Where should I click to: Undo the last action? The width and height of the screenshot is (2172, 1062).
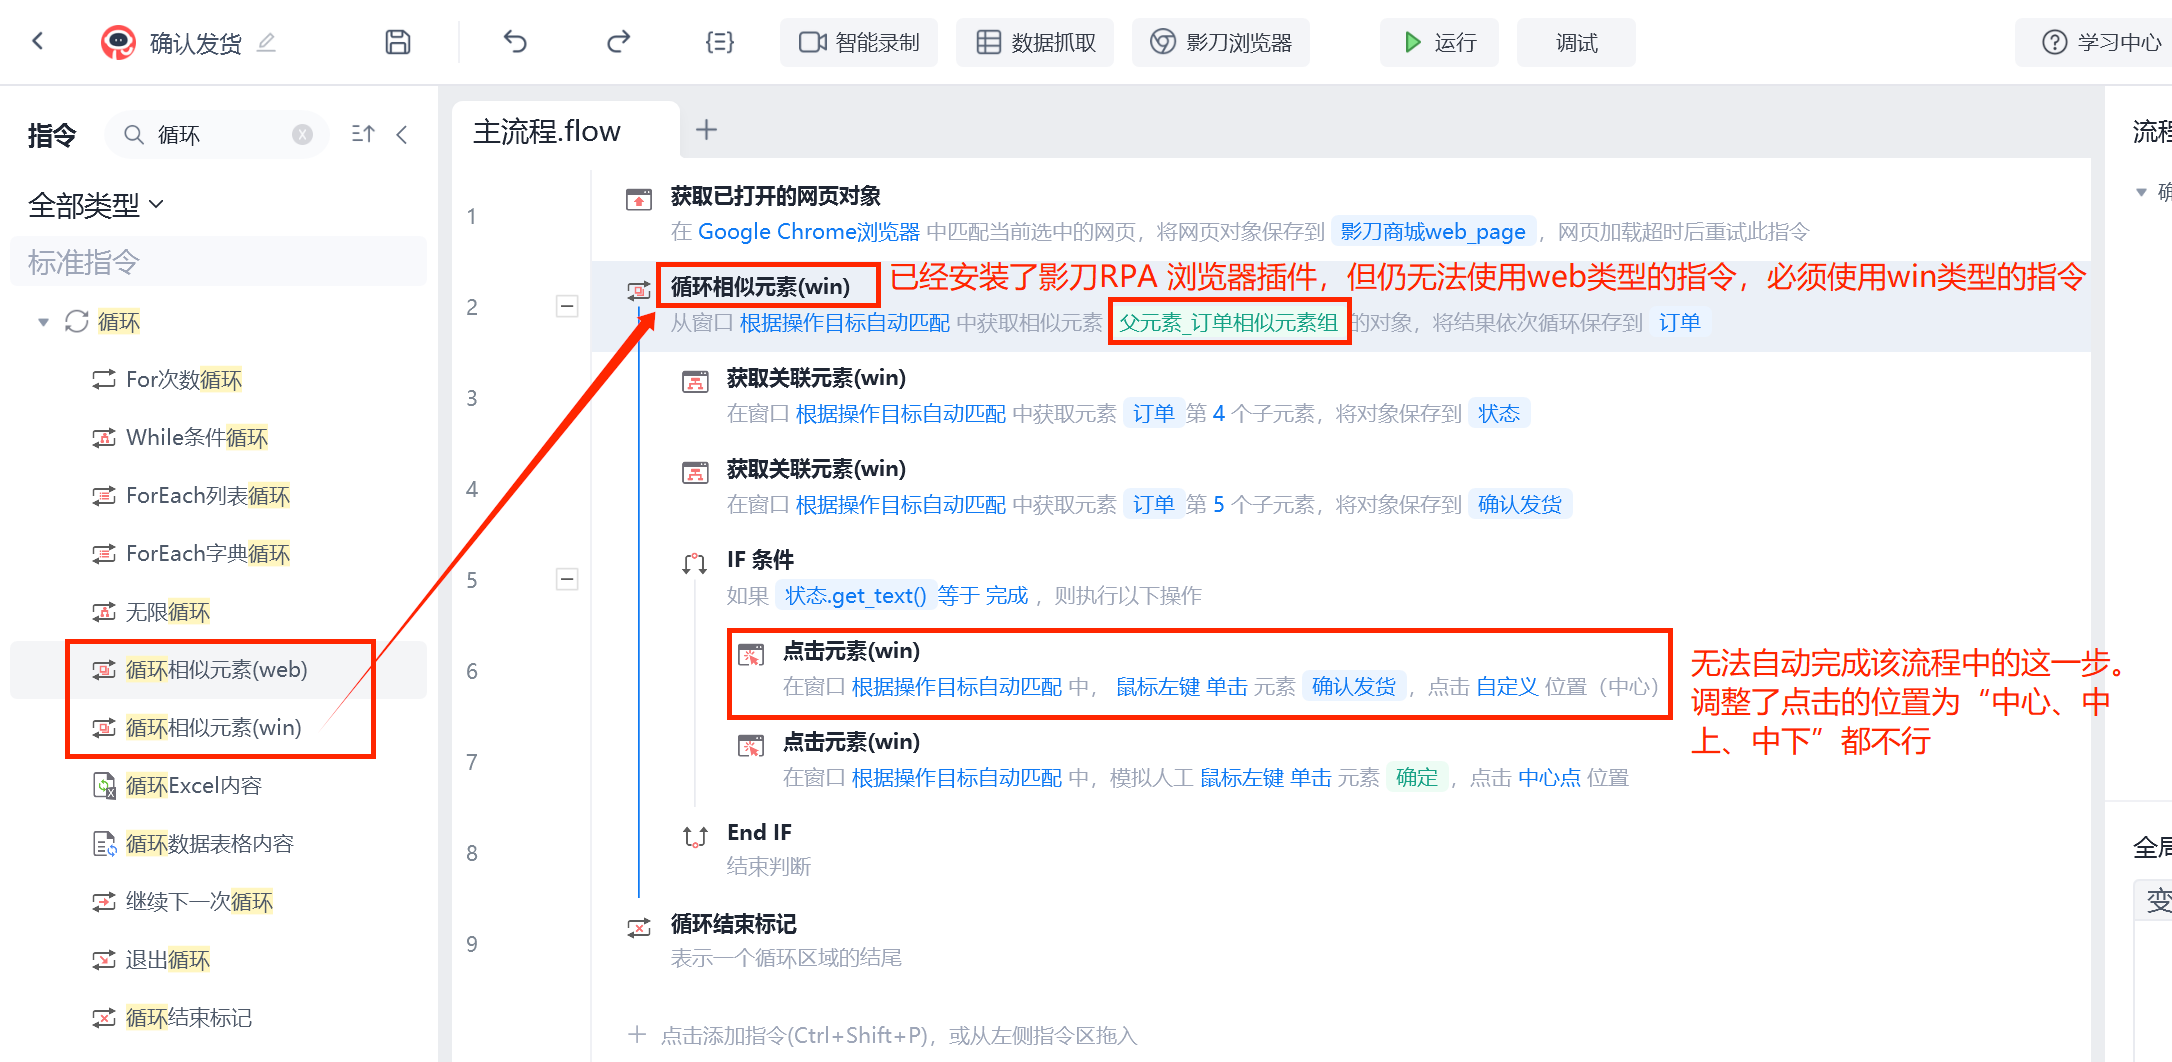[x=515, y=42]
